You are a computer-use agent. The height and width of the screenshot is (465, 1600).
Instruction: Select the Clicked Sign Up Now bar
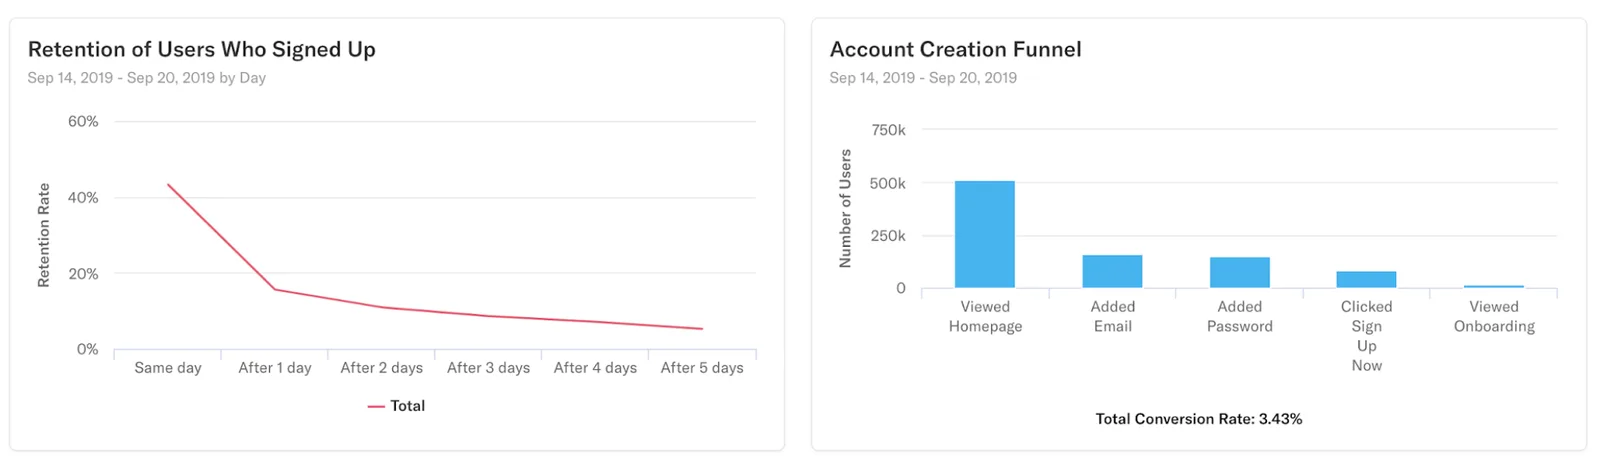tap(1366, 280)
